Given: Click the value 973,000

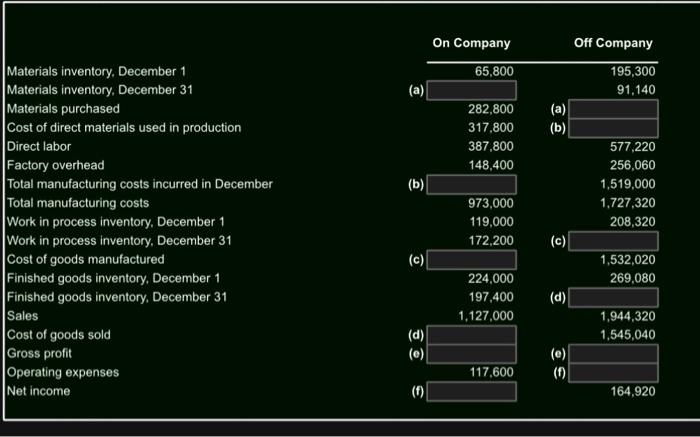Looking at the screenshot, I should (491, 203).
